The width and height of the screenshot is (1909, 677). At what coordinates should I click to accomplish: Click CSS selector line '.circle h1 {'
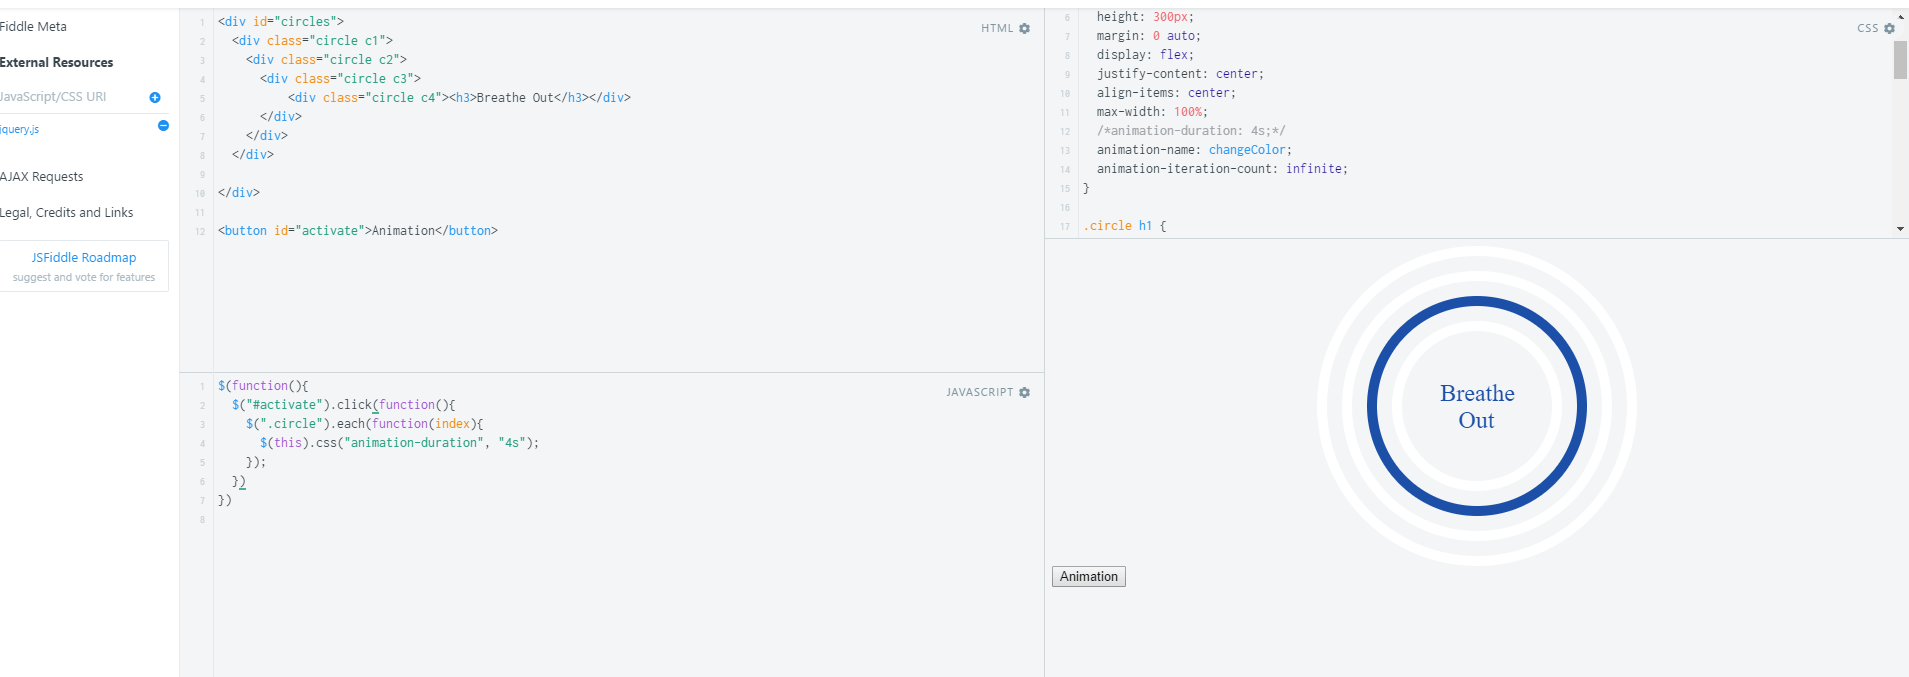1125,226
